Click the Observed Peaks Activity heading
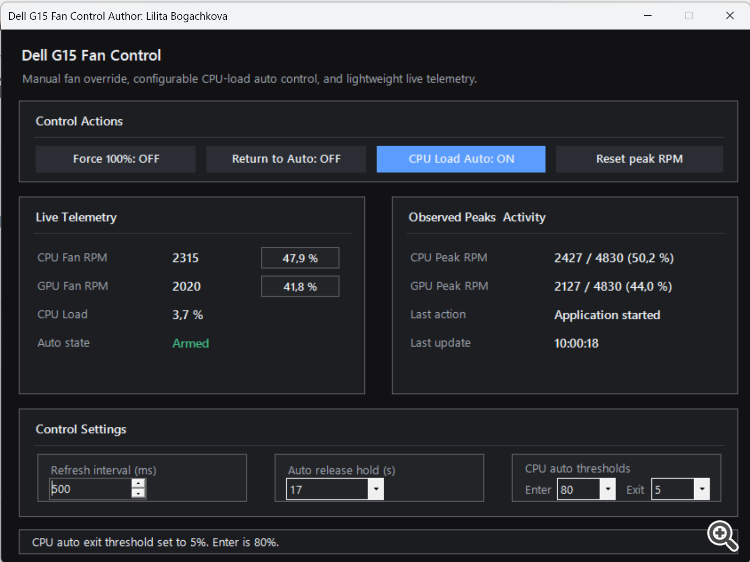Screen dimensions: 750x562 [477, 217]
